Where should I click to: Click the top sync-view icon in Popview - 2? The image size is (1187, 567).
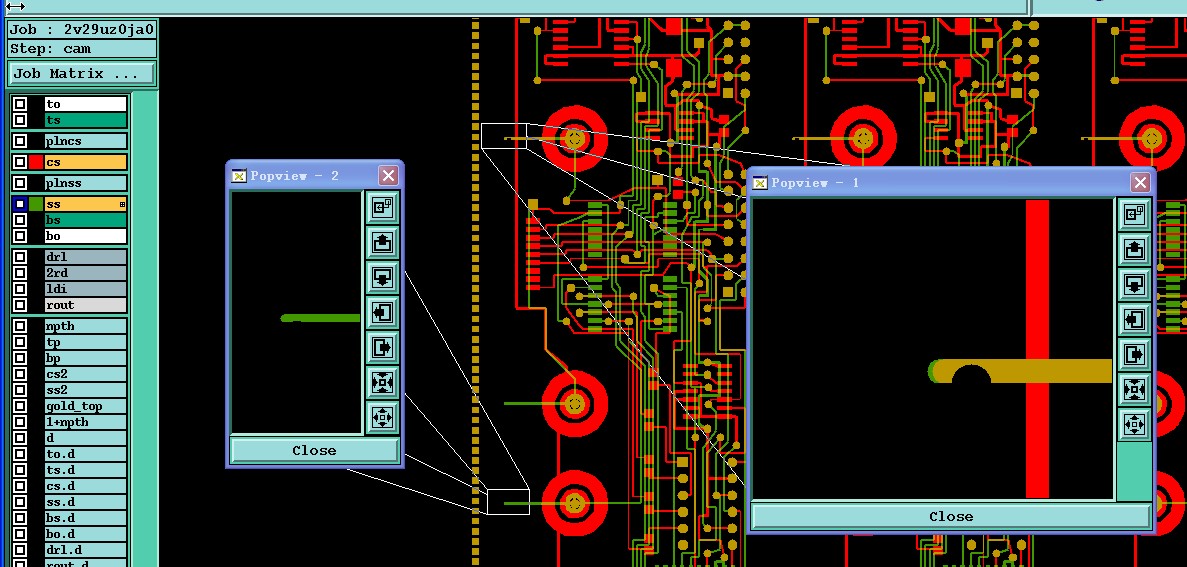coord(382,207)
